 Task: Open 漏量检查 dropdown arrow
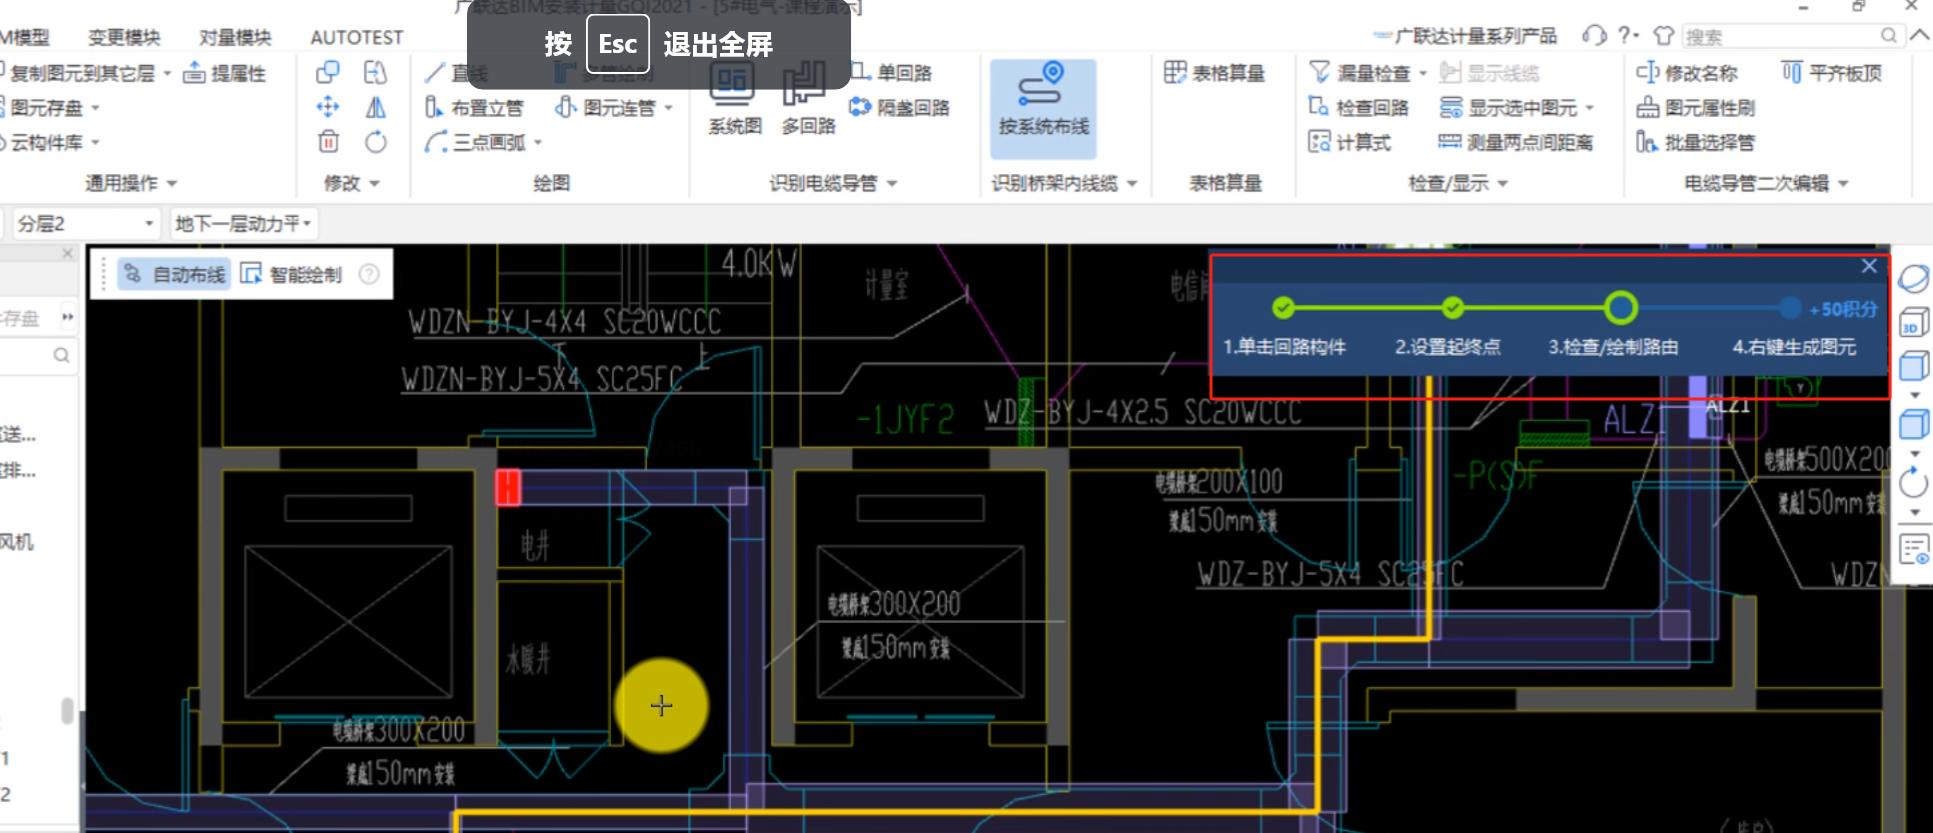tap(1423, 74)
